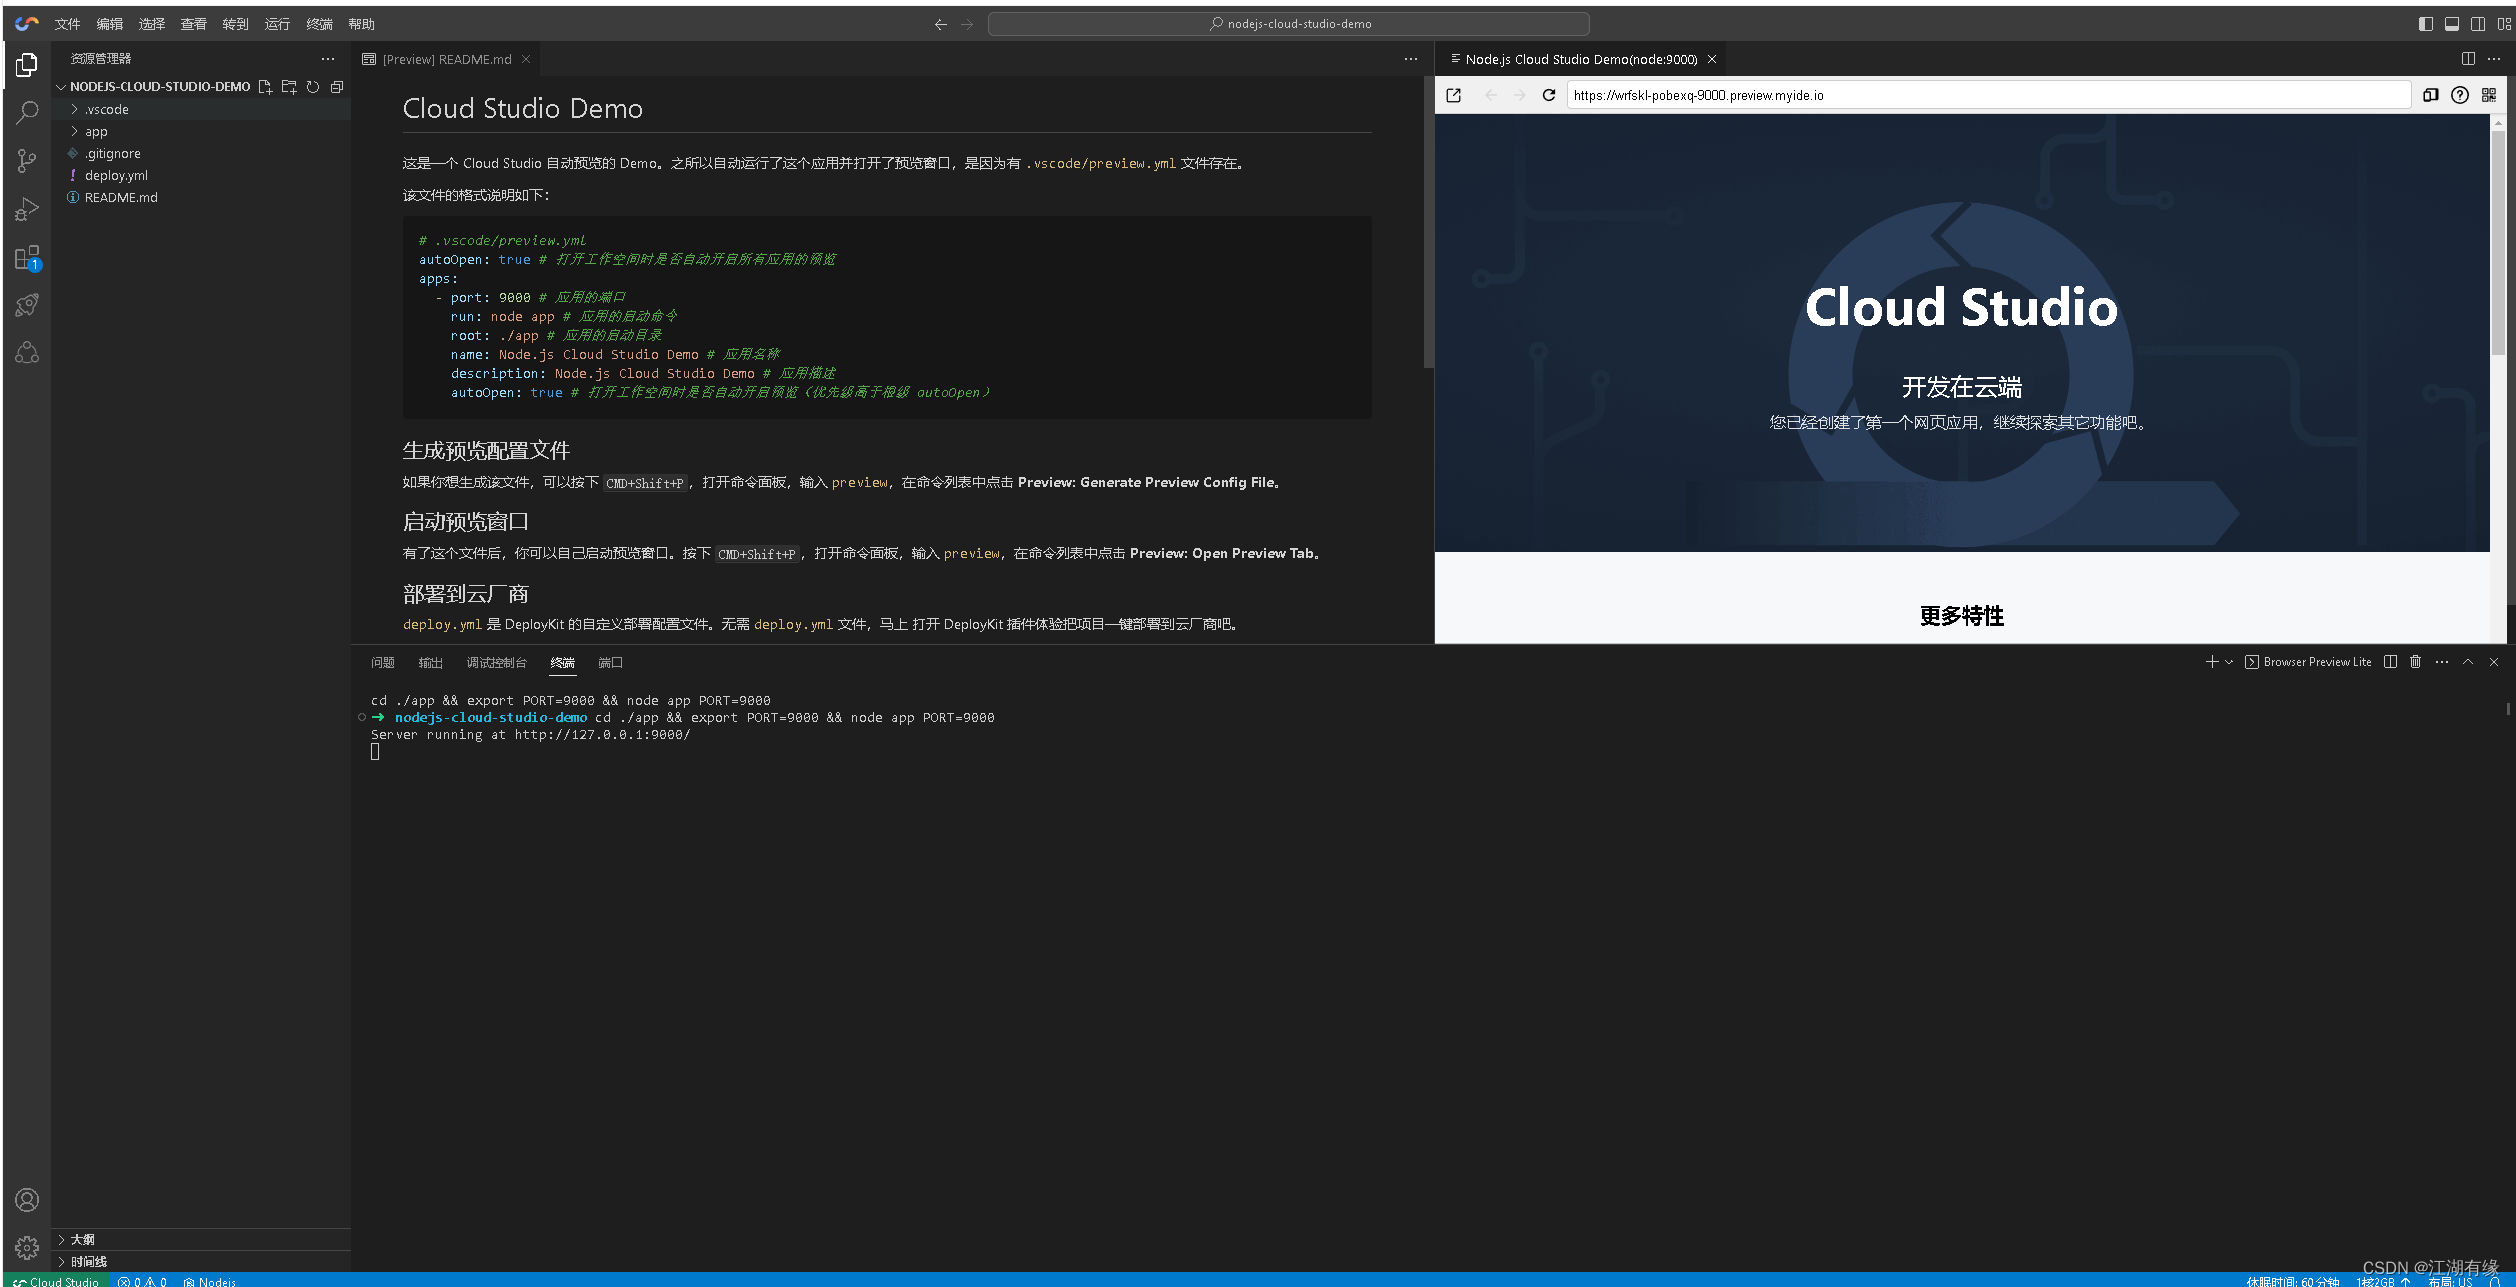Open preview in external browser
This screenshot has width=2516, height=1287.
pos(1454,95)
